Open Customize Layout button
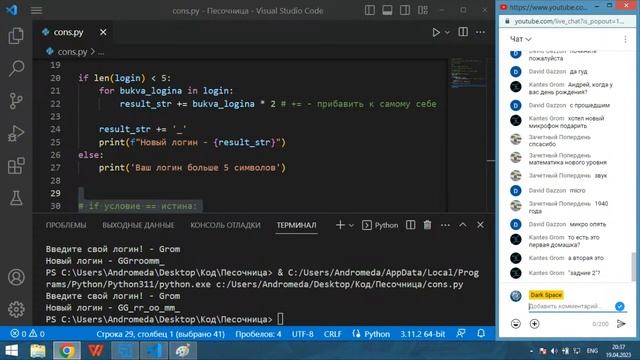 click(423, 10)
